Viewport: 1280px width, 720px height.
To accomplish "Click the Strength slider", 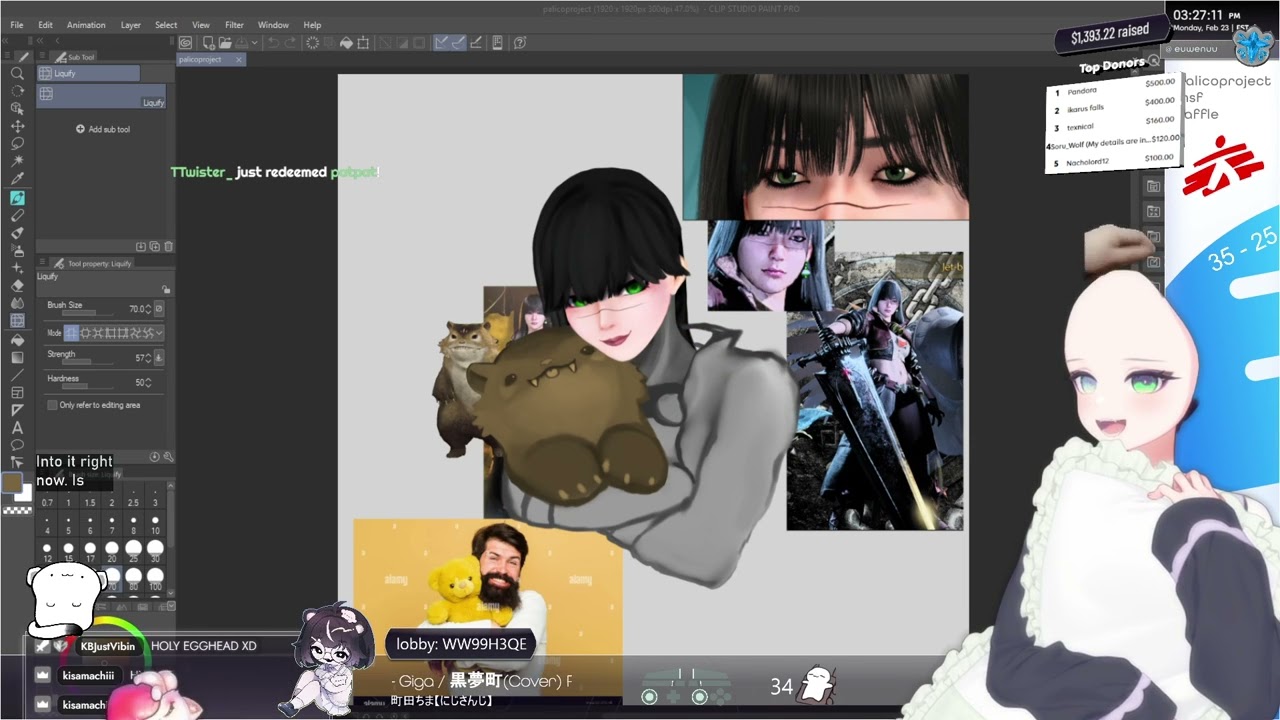I will point(86,362).
